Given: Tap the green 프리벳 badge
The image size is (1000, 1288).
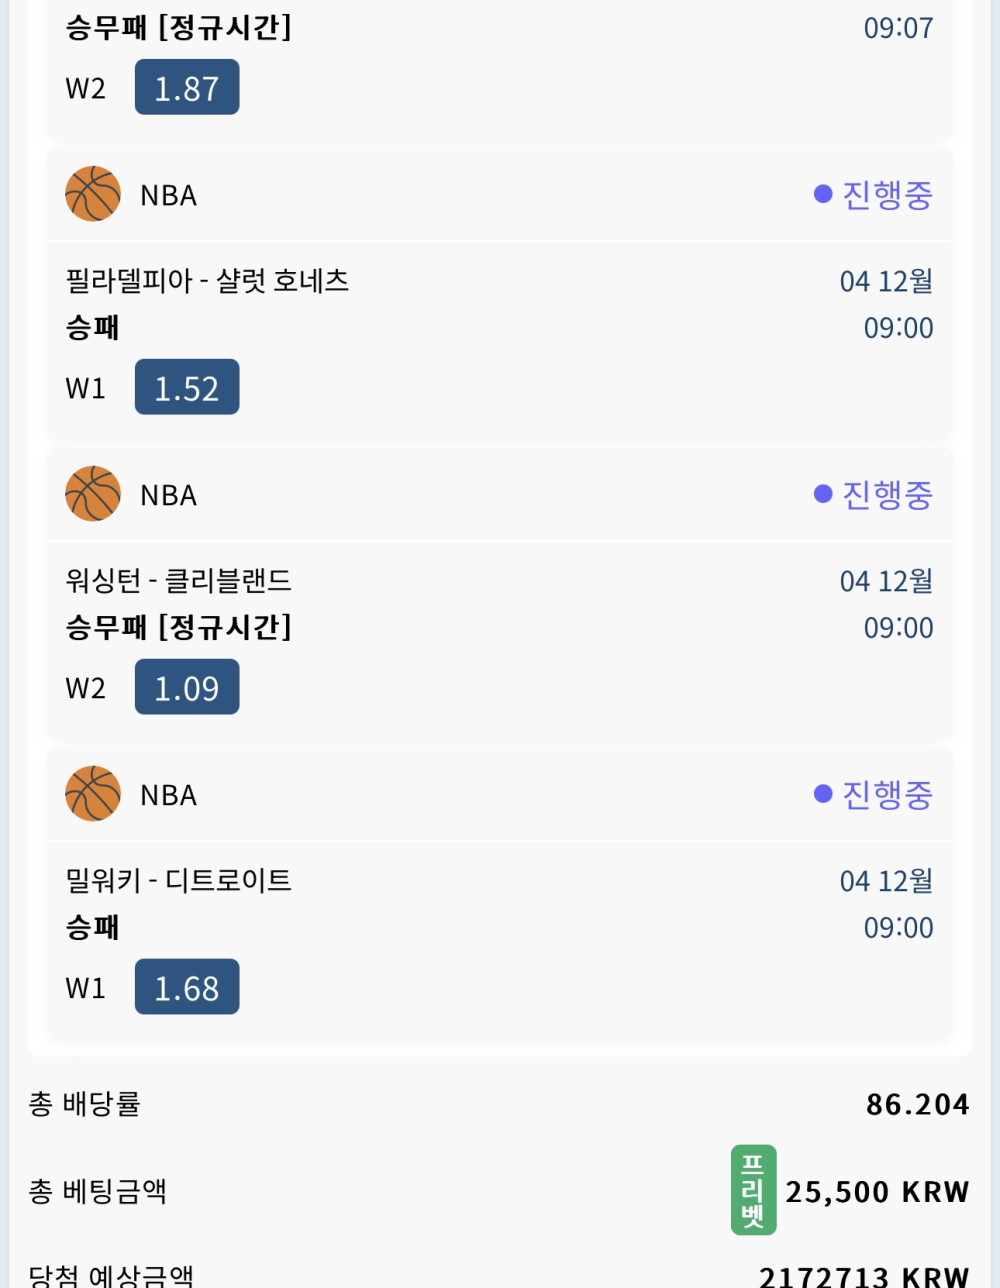Looking at the screenshot, I should [x=753, y=1190].
